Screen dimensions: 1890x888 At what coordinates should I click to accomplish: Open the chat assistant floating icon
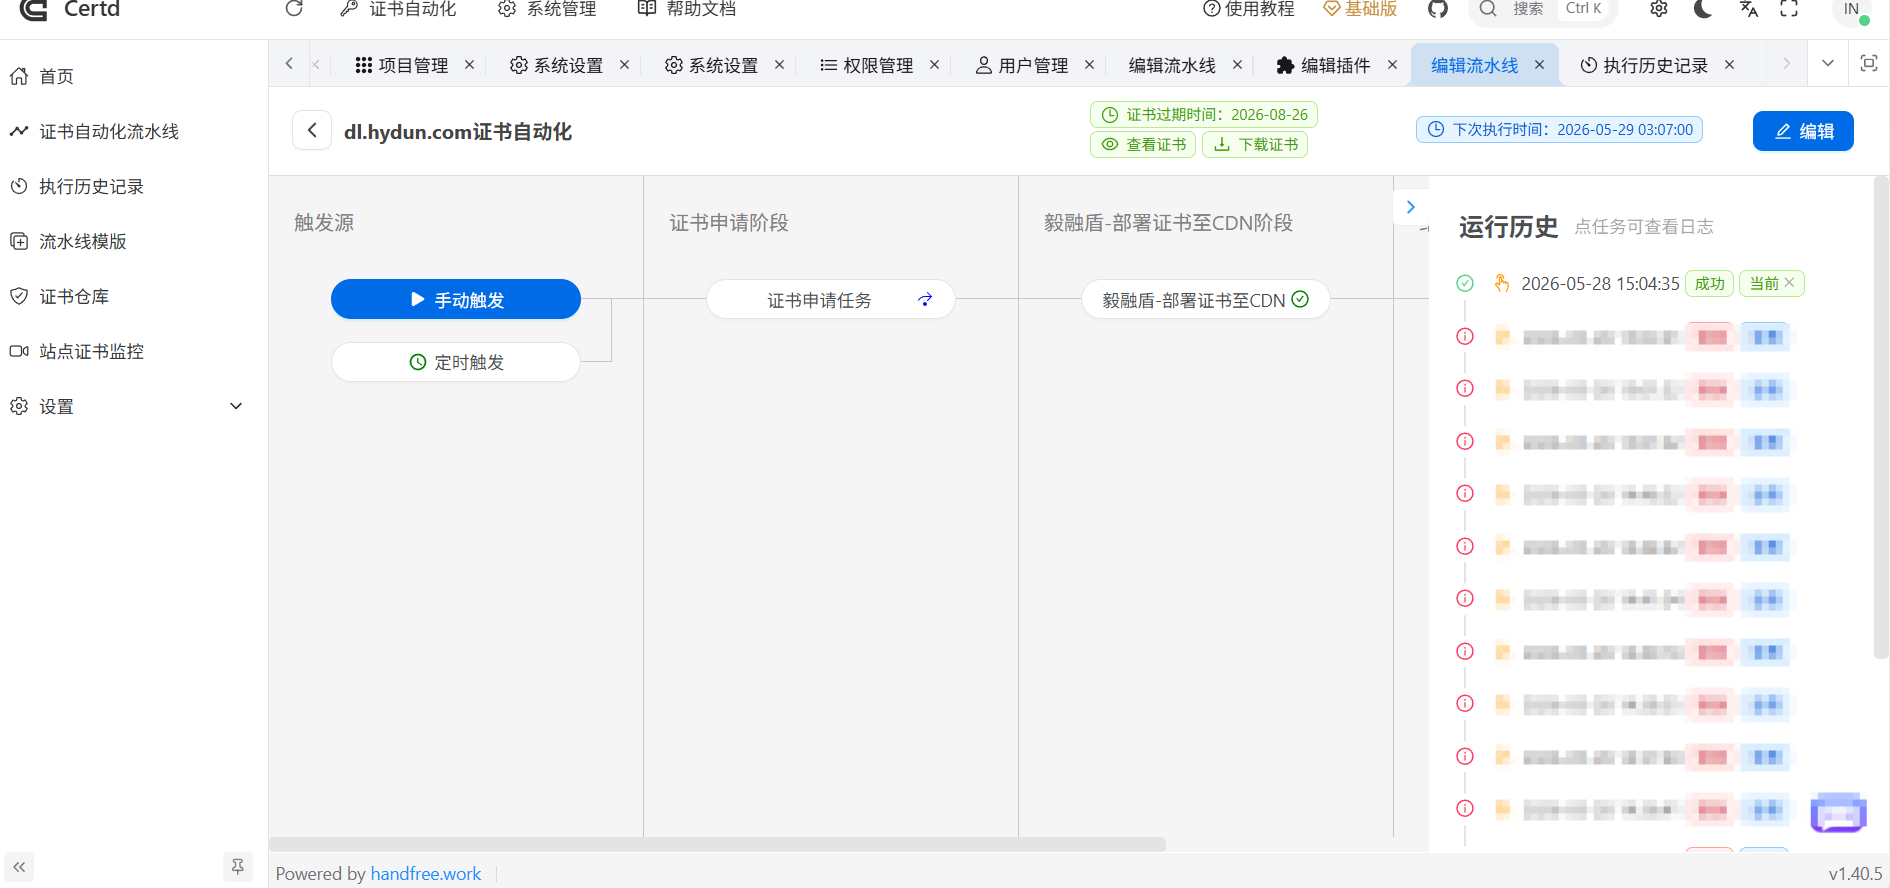pos(1838,812)
